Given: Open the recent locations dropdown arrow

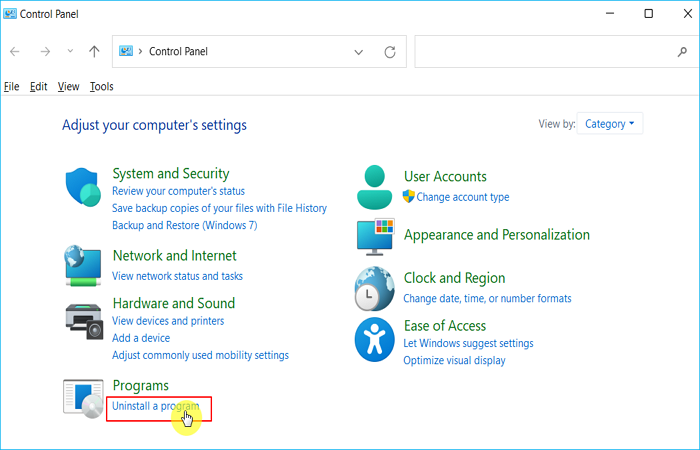Looking at the screenshot, I should click(x=70, y=51).
